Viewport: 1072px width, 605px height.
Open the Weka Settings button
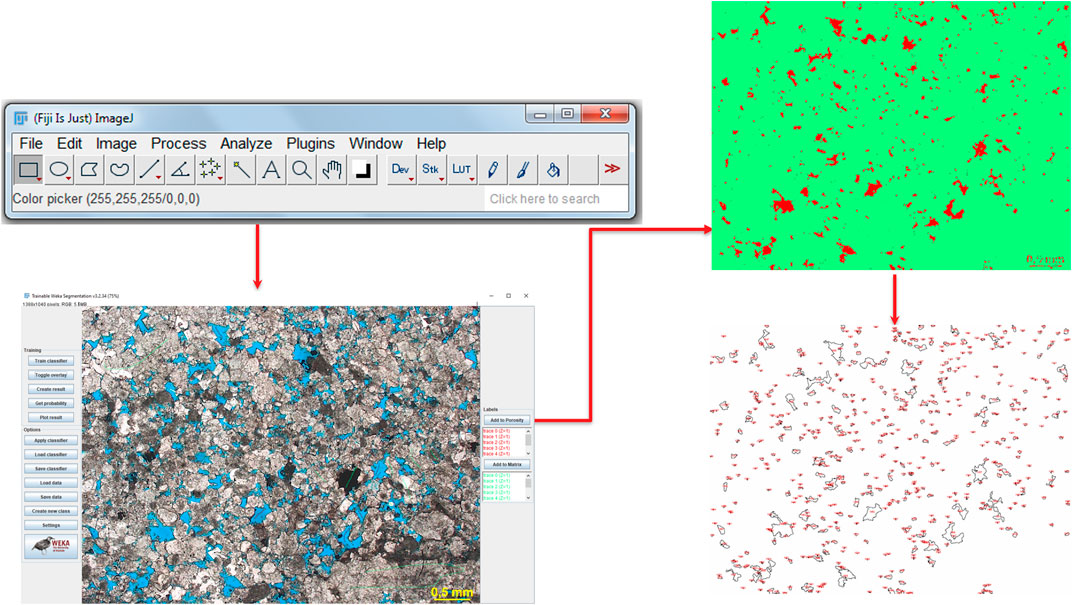(x=51, y=525)
